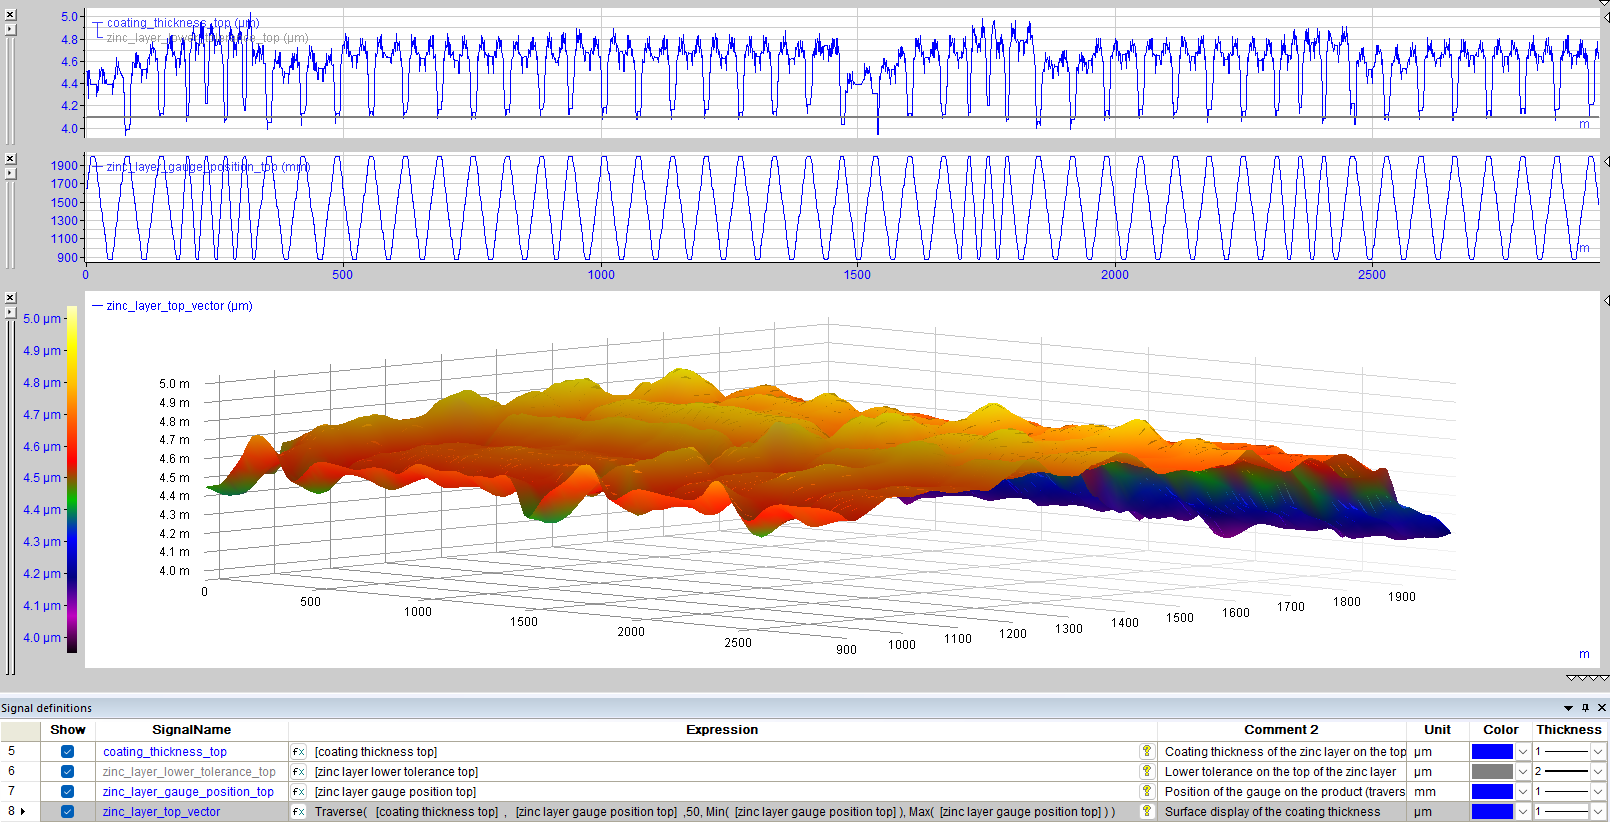Open the fx expression builder for zinc_layer_gauge_position_top
This screenshot has width=1610, height=822.
(298, 792)
